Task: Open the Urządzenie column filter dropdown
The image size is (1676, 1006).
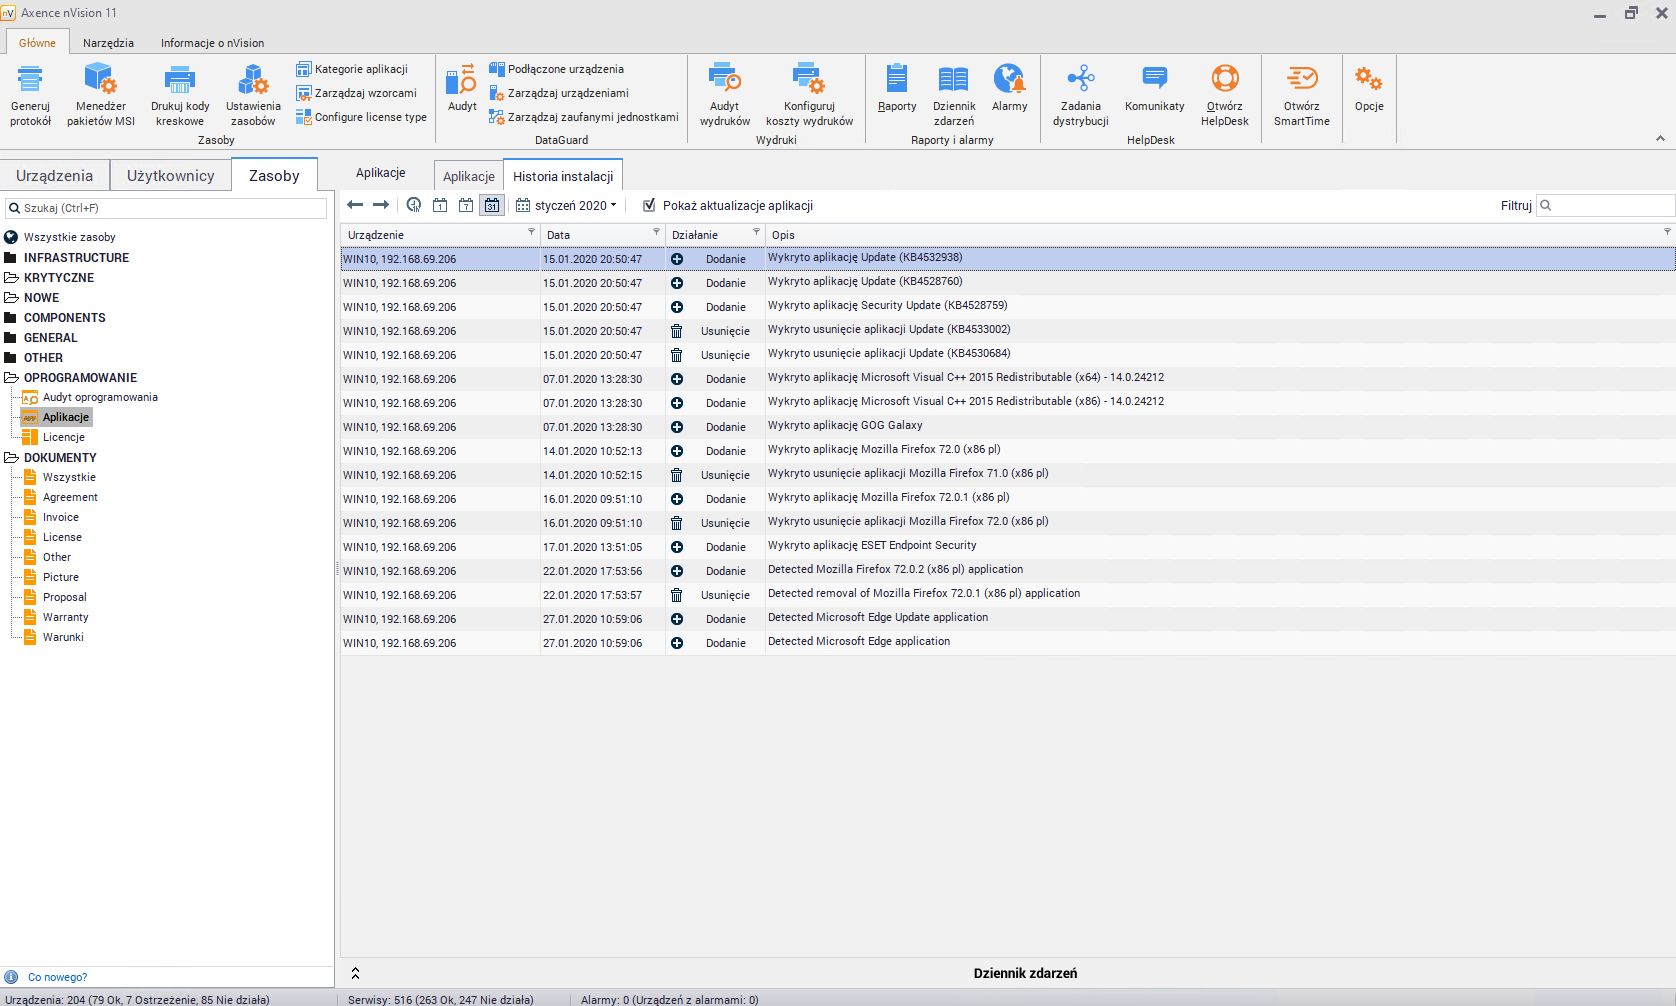Action: tap(531, 232)
